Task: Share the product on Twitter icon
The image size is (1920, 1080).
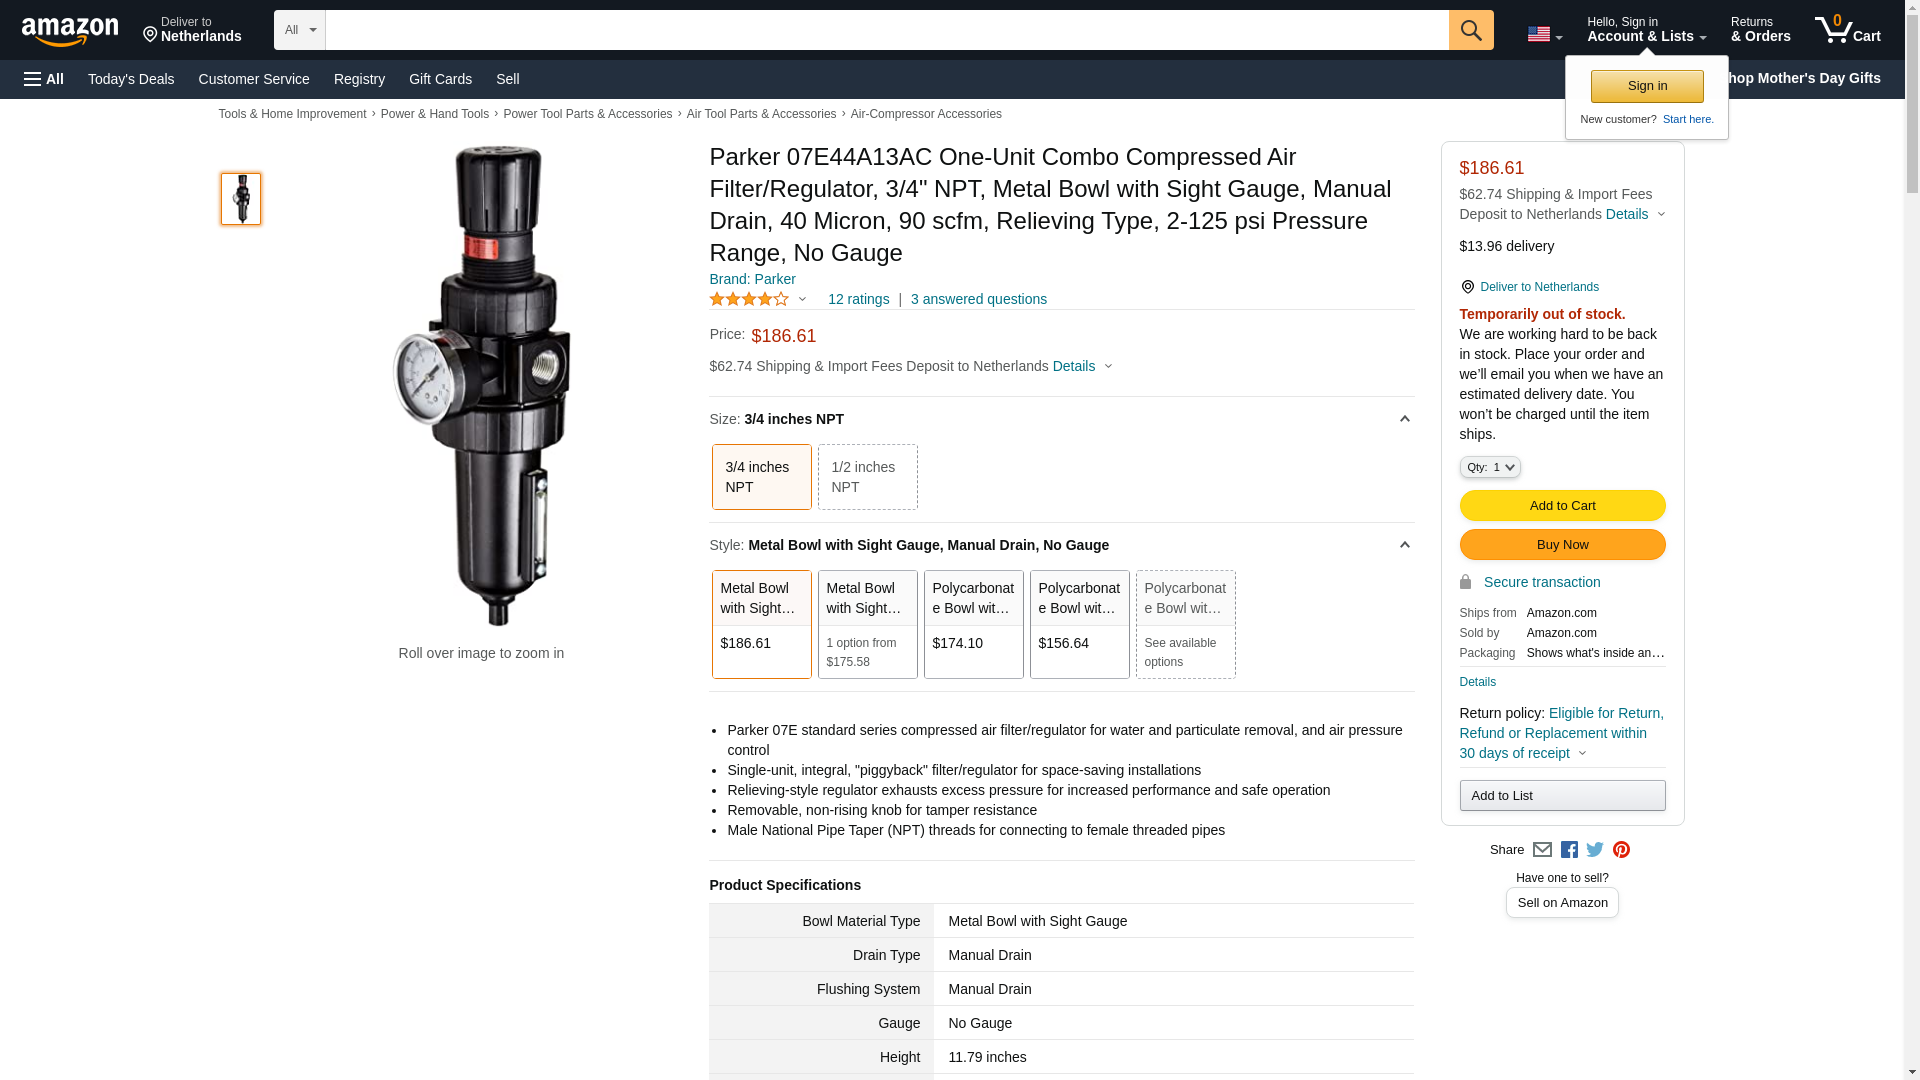Action: 1595,850
